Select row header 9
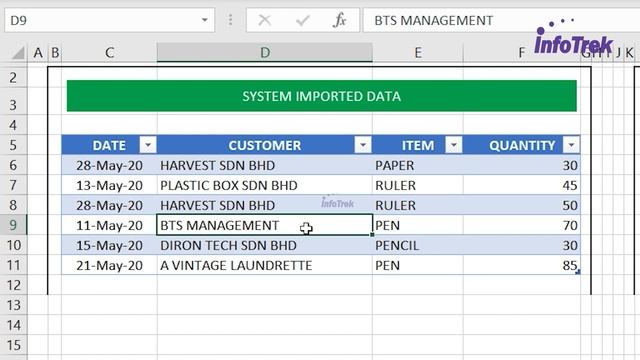 [x=13, y=225]
